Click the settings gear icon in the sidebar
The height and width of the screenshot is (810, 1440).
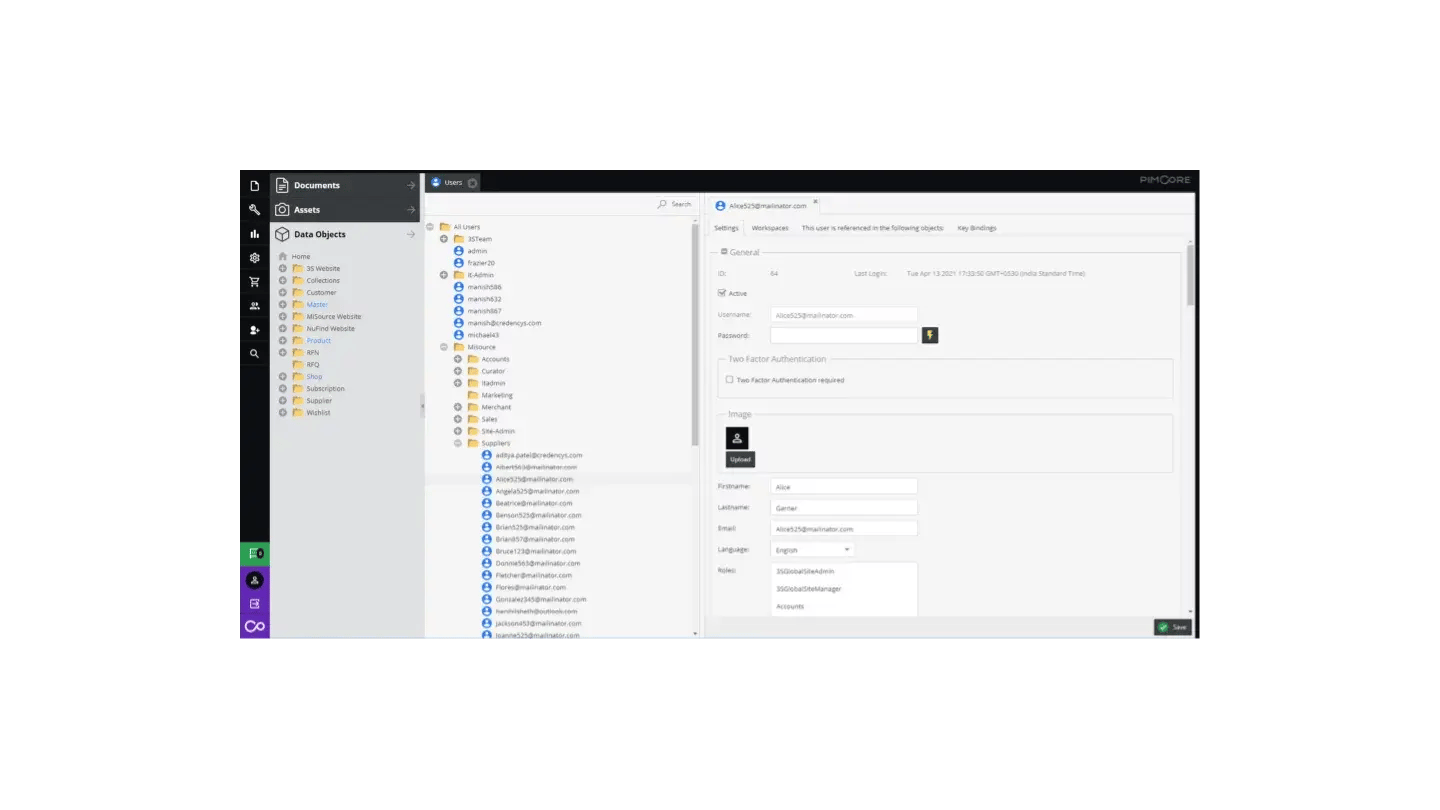[x=255, y=257]
